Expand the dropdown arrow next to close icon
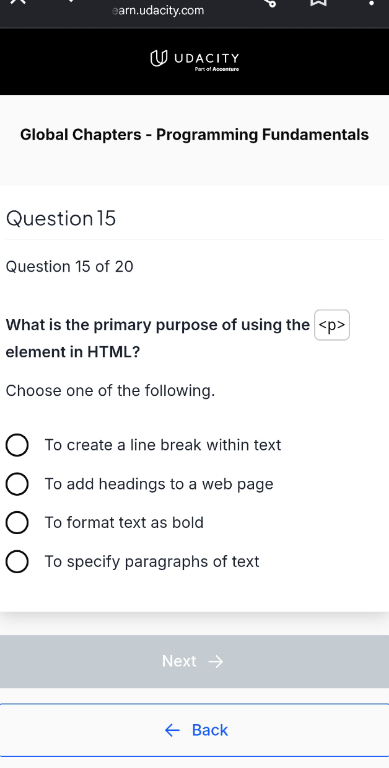 pyautogui.click(x=71, y=1)
